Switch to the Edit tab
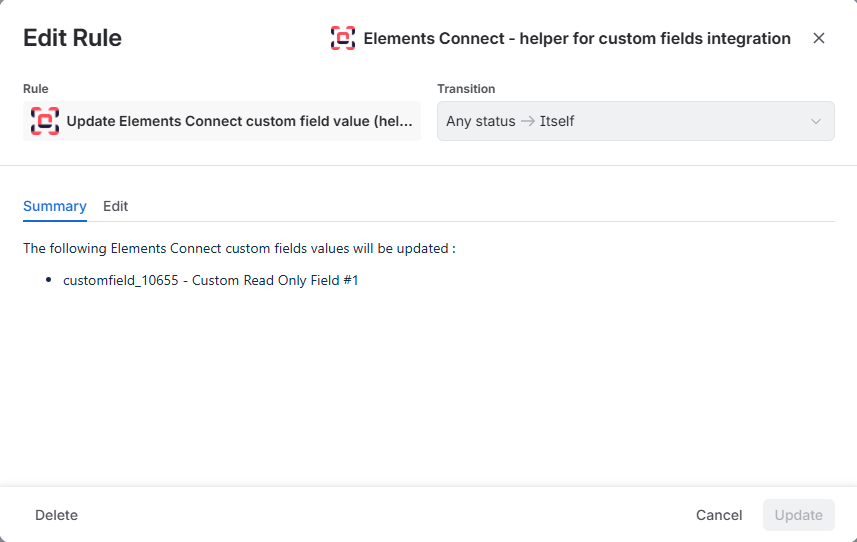The height and width of the screenshot is (542, 857). [x=115, y=206]
